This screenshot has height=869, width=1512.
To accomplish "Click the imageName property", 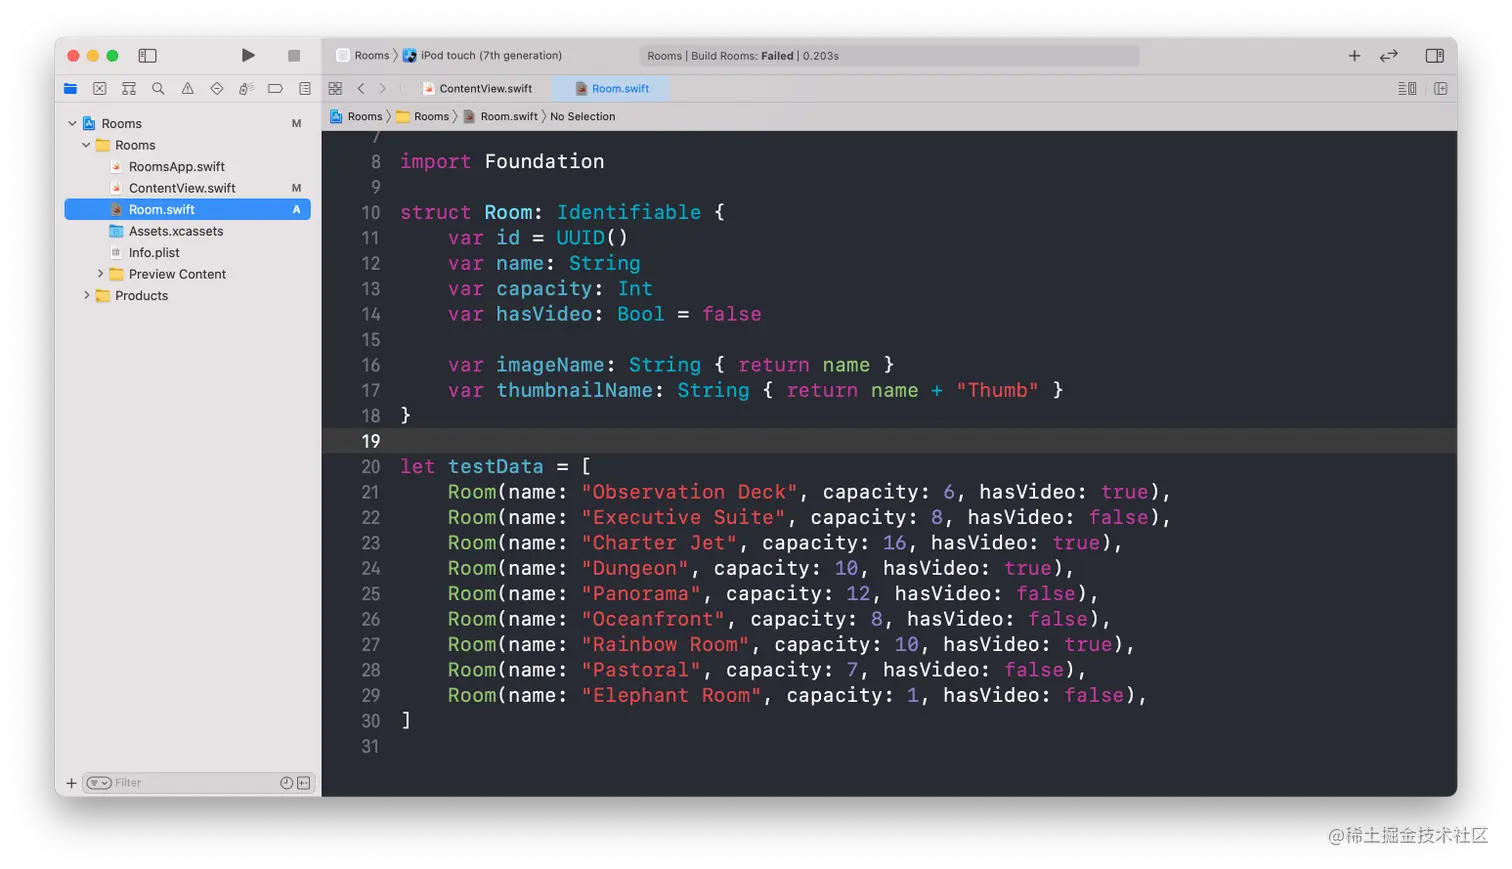I will (550, 365).
